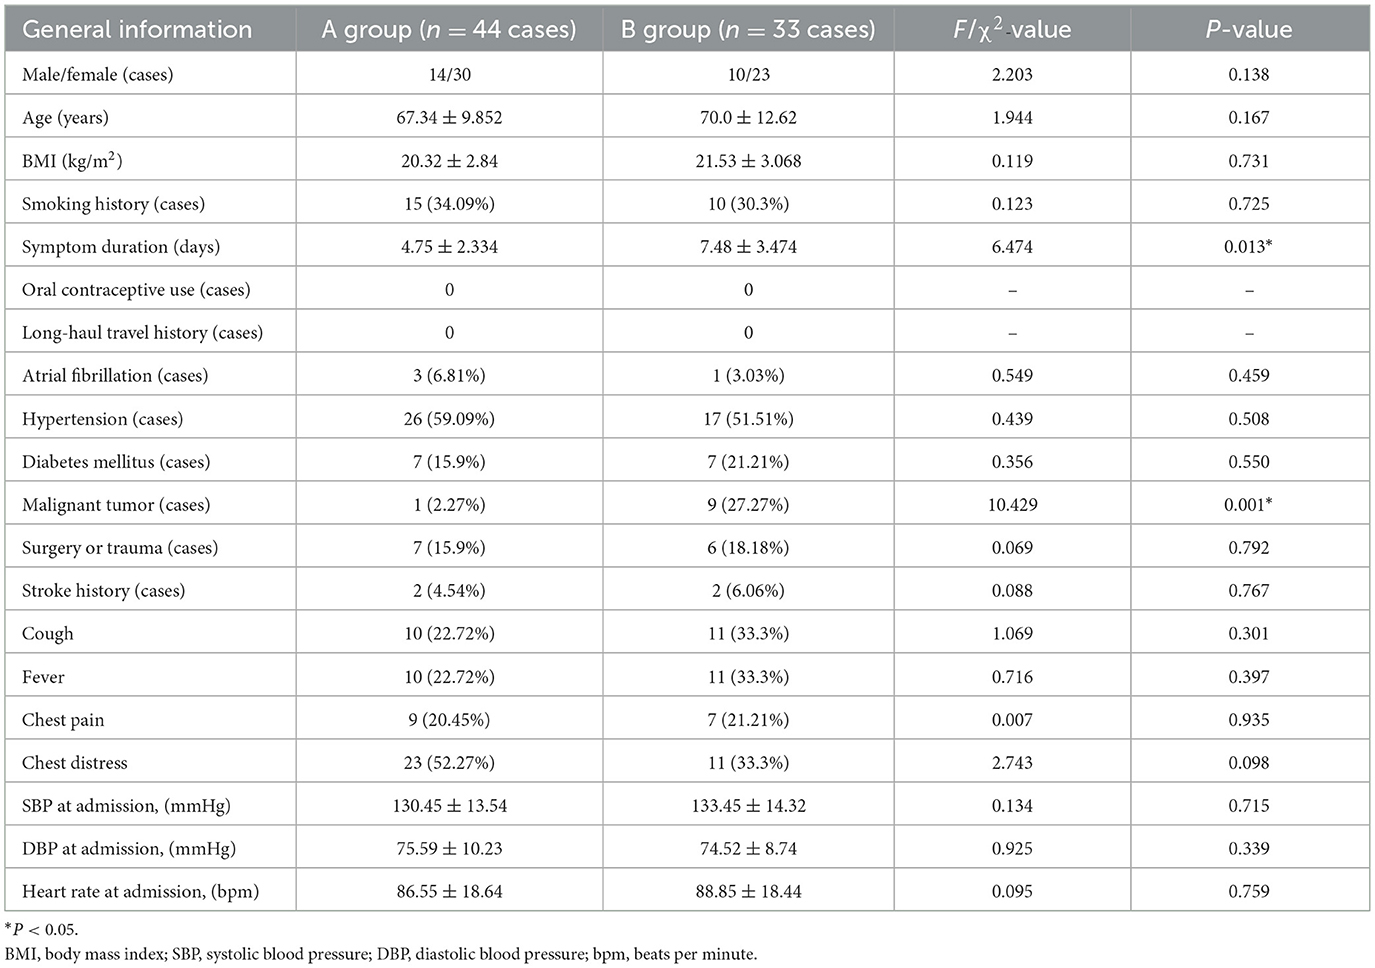Image resolution: width=1375 pixels, height=968 pixels.
Task: Select the A group column header
Action: (x=449, y=30)
